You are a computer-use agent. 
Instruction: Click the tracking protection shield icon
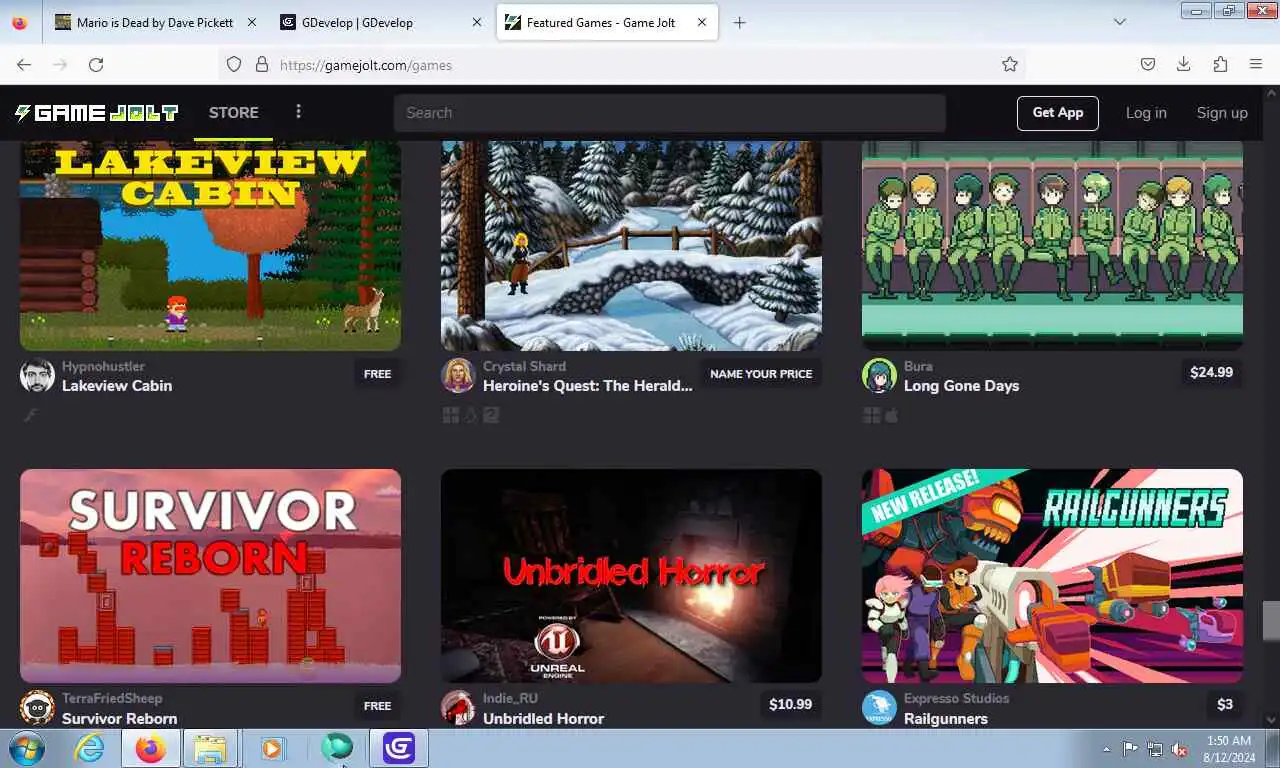tap(234, 64)
